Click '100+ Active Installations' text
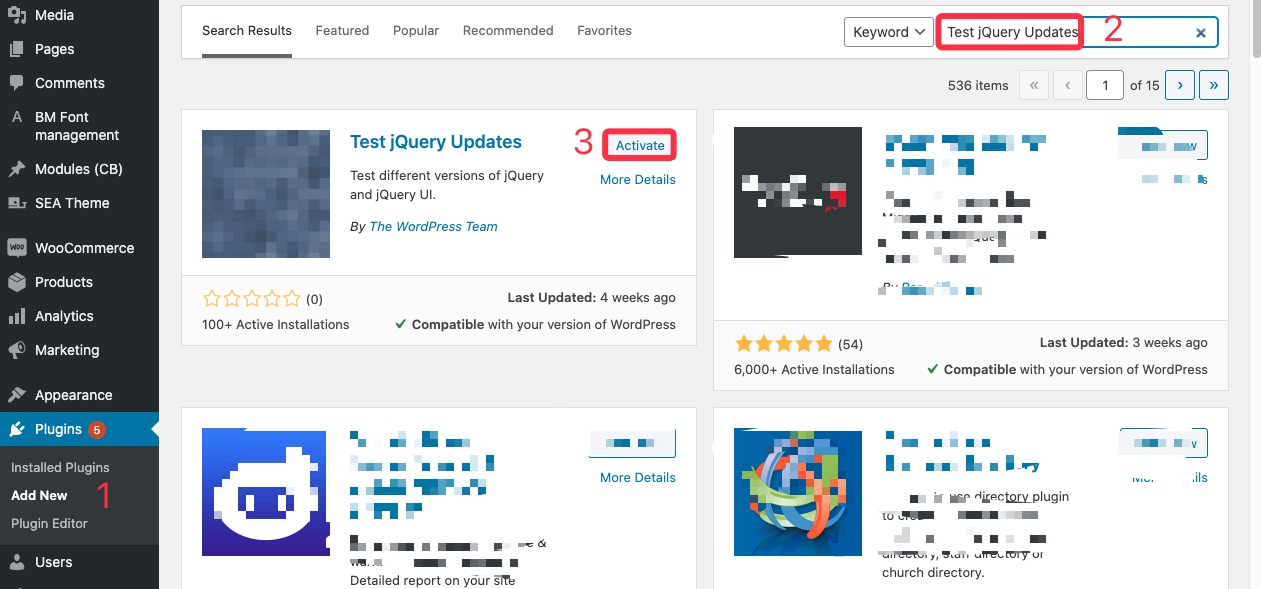 click(276, 324)
